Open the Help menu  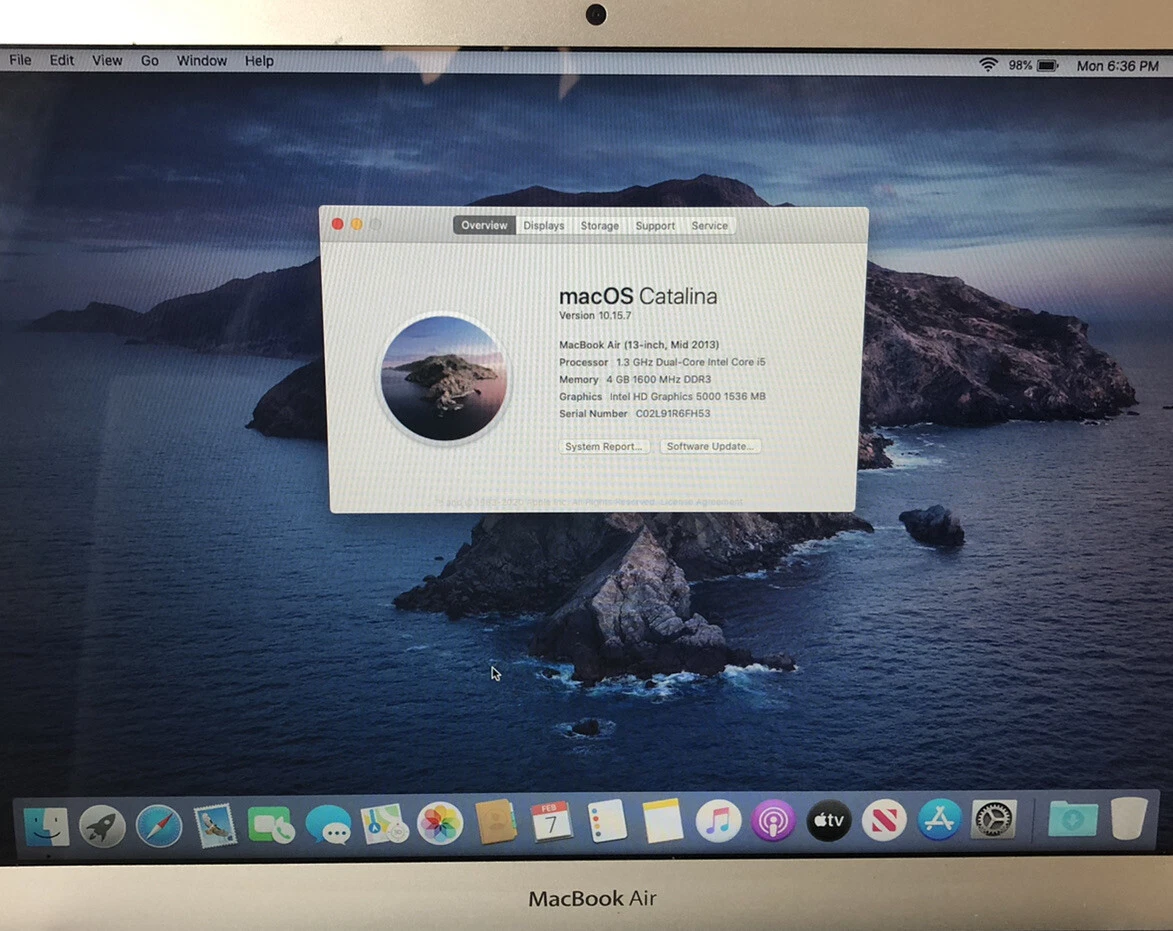pos(259,61)
